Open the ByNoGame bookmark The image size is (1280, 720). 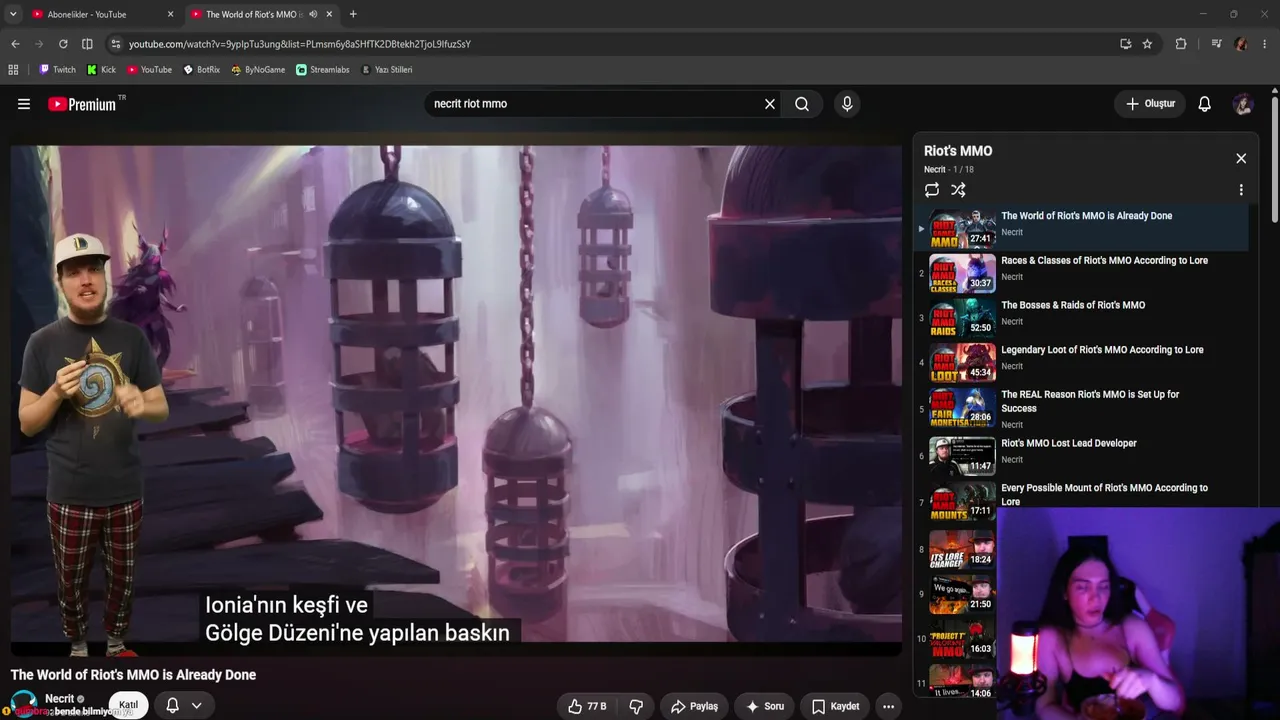(x=258, y=70)
